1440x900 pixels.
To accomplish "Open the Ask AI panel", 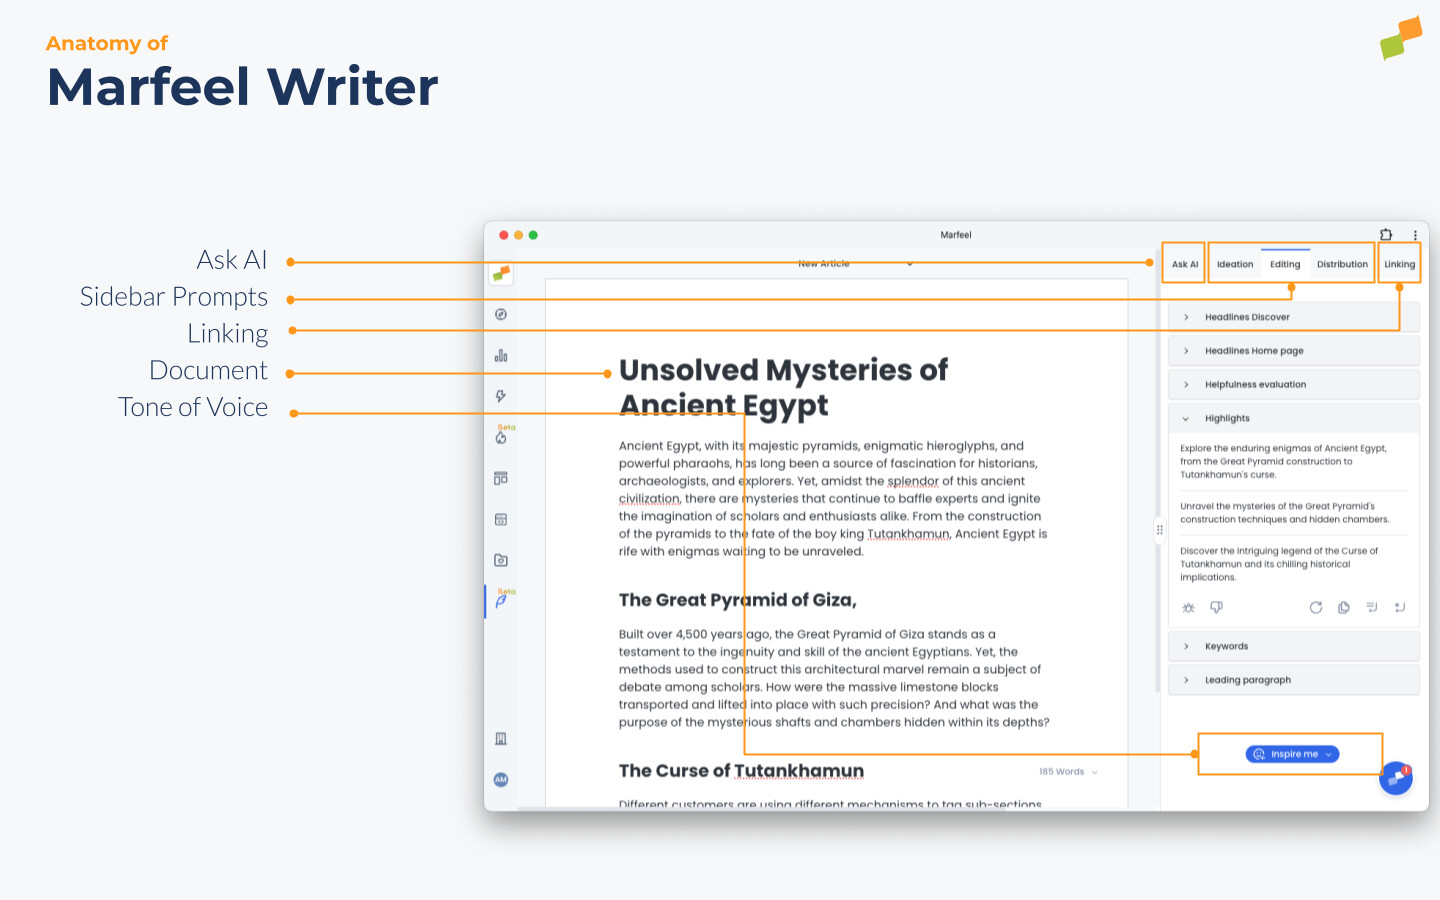I will pyautogui.click(x=1183, y=262).
